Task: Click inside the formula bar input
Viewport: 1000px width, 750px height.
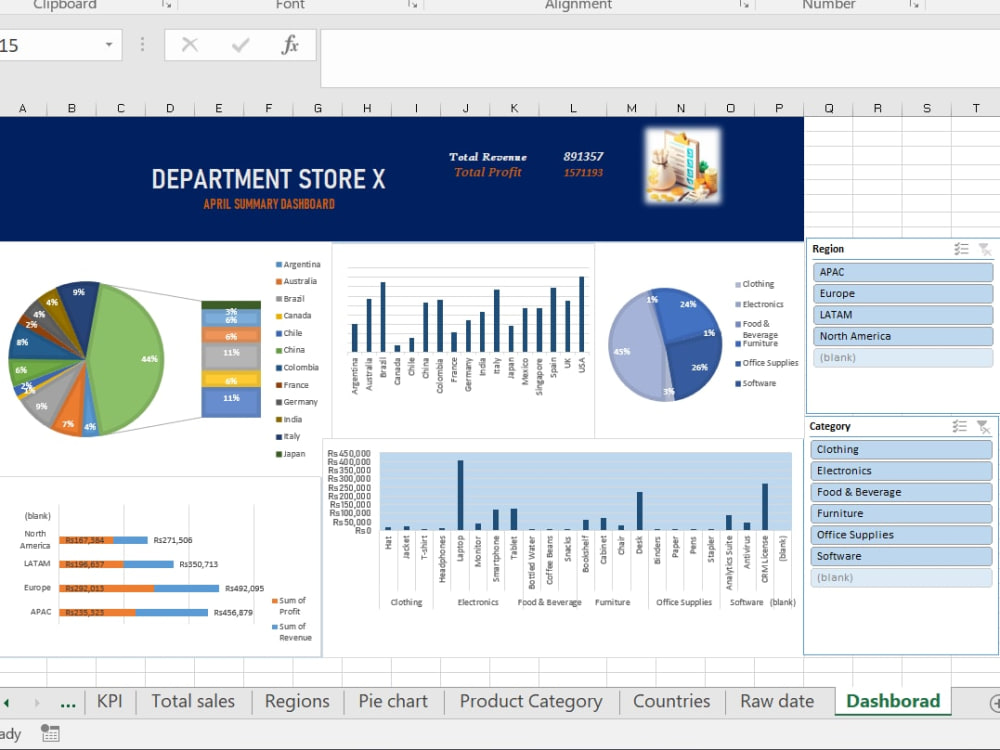Action: coord(660,58)
